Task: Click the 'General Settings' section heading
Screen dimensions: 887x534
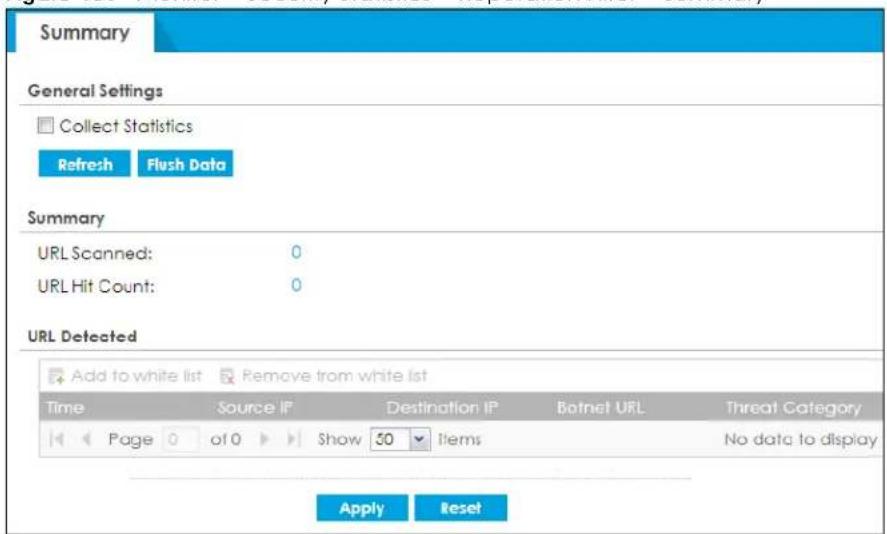Action: (95, 91)
